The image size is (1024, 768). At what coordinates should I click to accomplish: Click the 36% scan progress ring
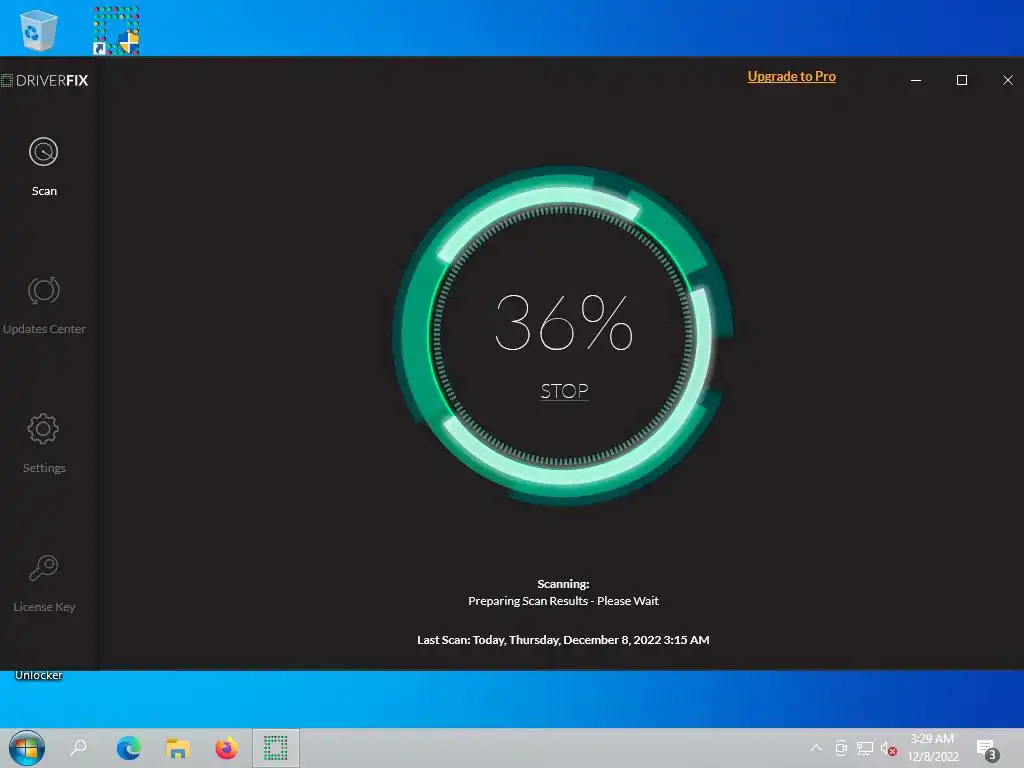point(563,335)
